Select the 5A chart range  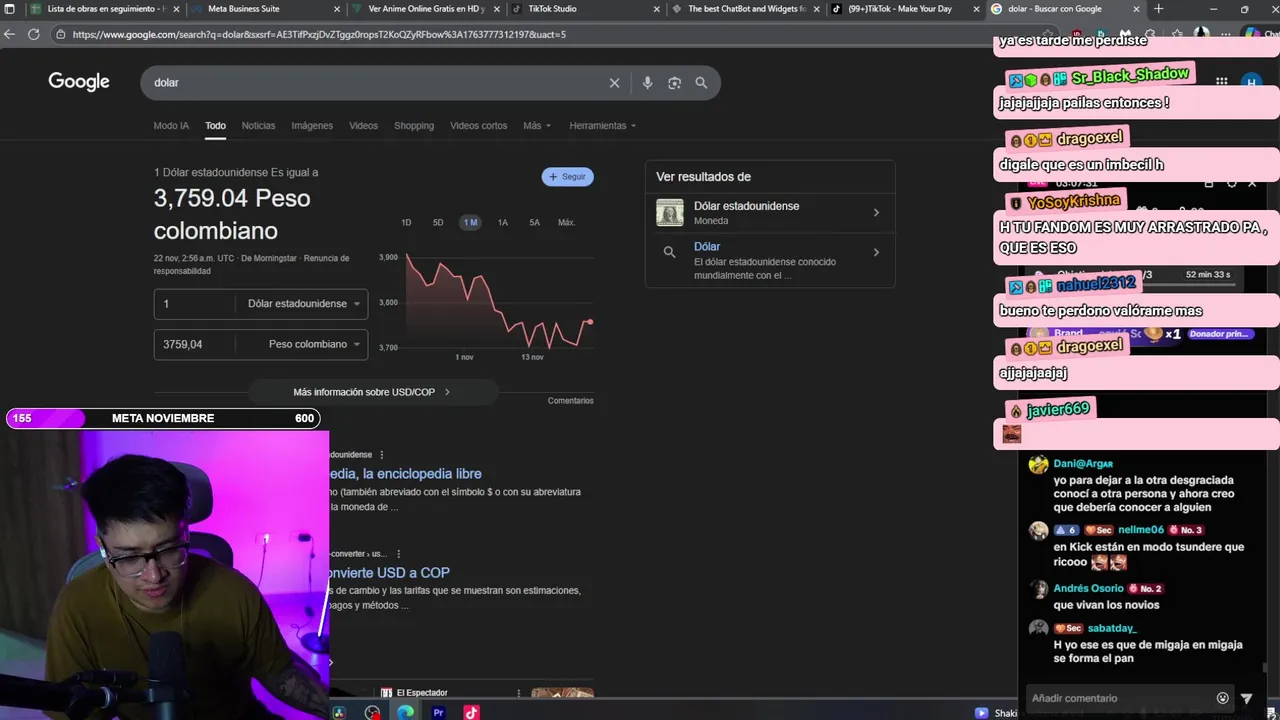[x=535, y=222]
